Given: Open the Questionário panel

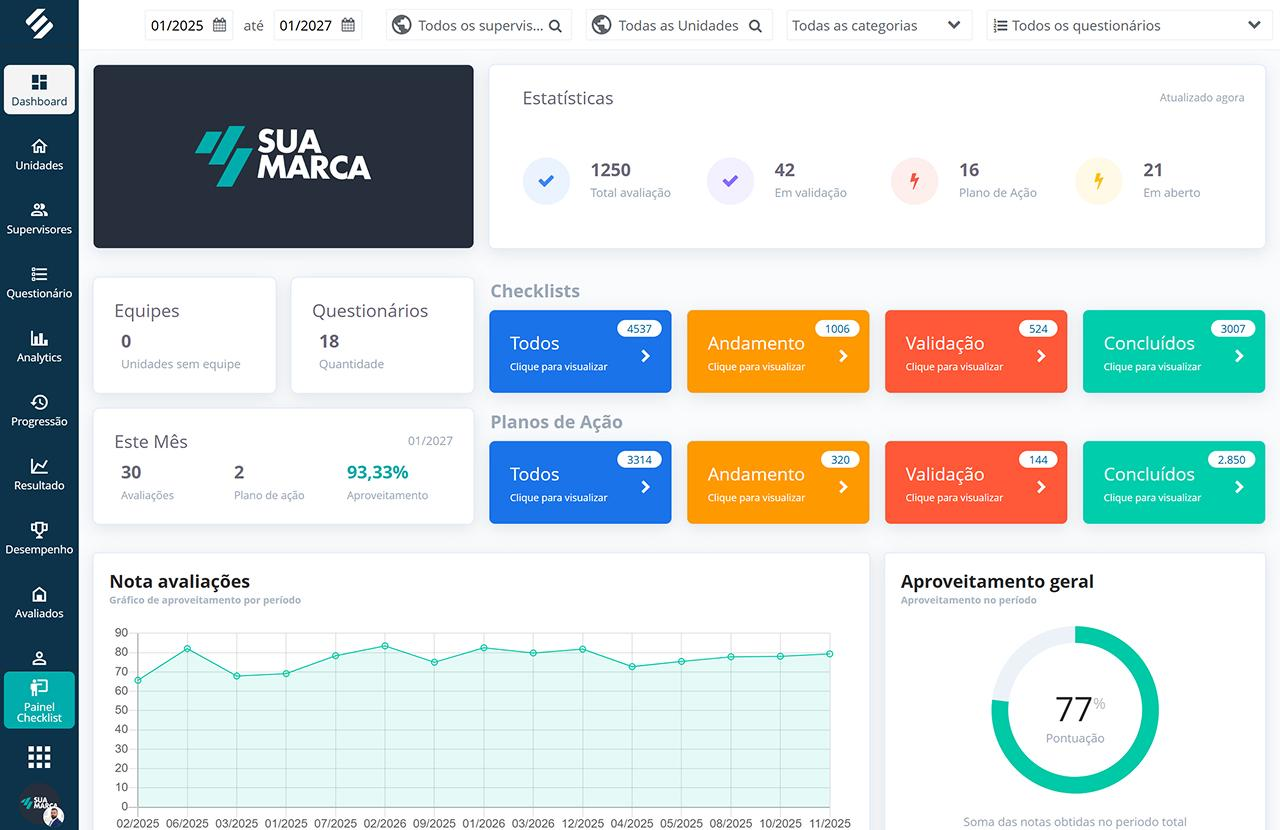Looking at the screenshot, I should coord(39,283).
